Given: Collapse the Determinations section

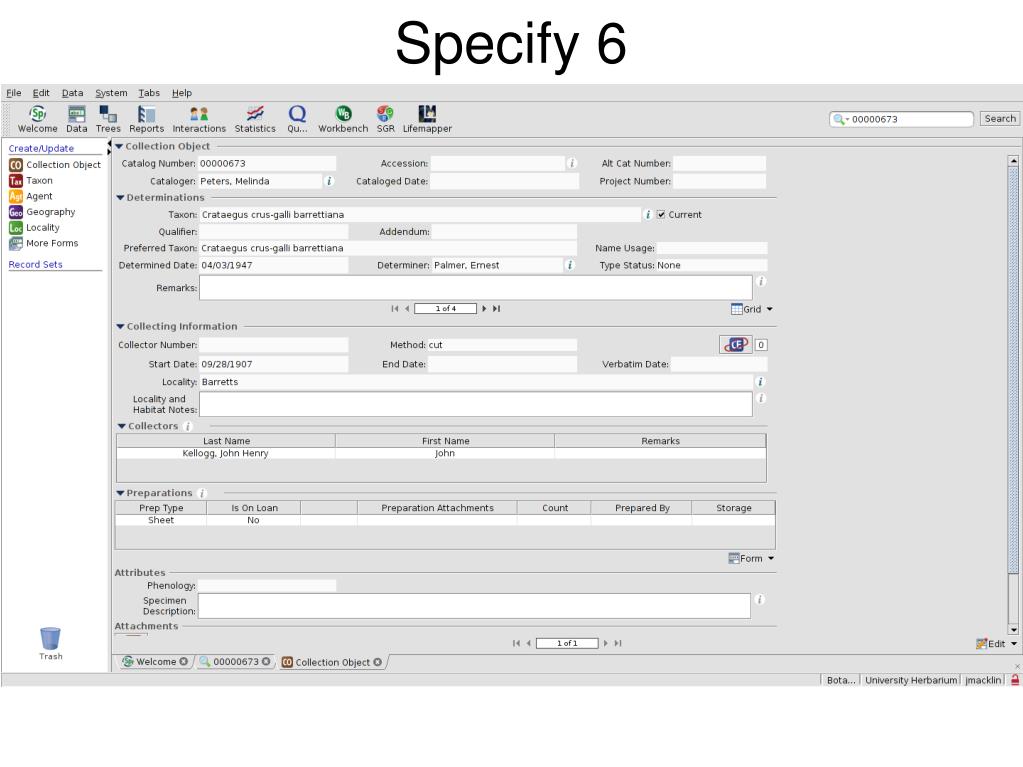Looking at the screenshot, I should tap(120, 198).
